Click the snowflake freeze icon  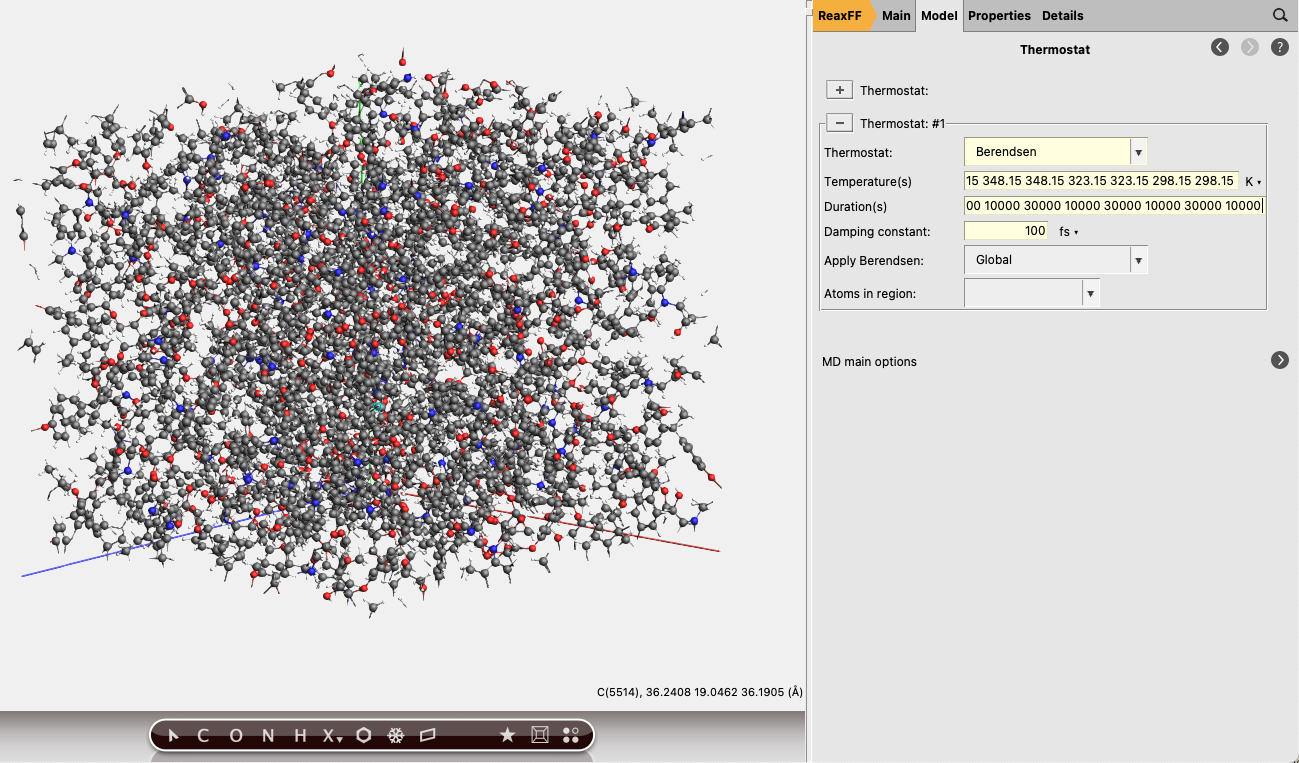tap(396, 735)
